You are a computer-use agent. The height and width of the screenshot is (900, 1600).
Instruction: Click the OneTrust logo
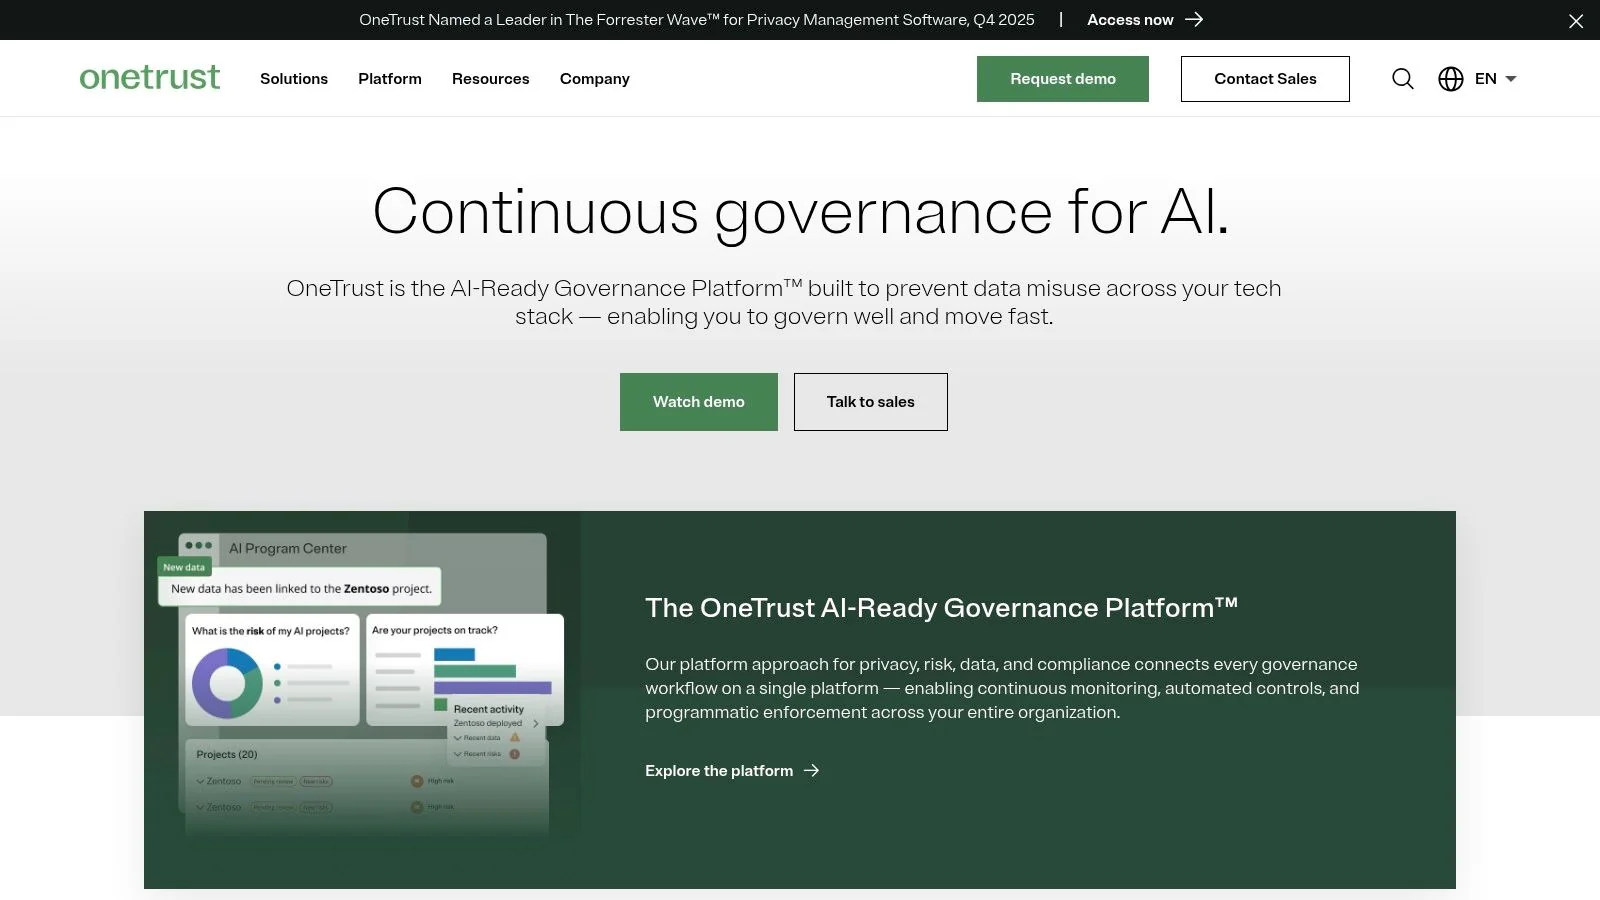(x=149, y=77)
